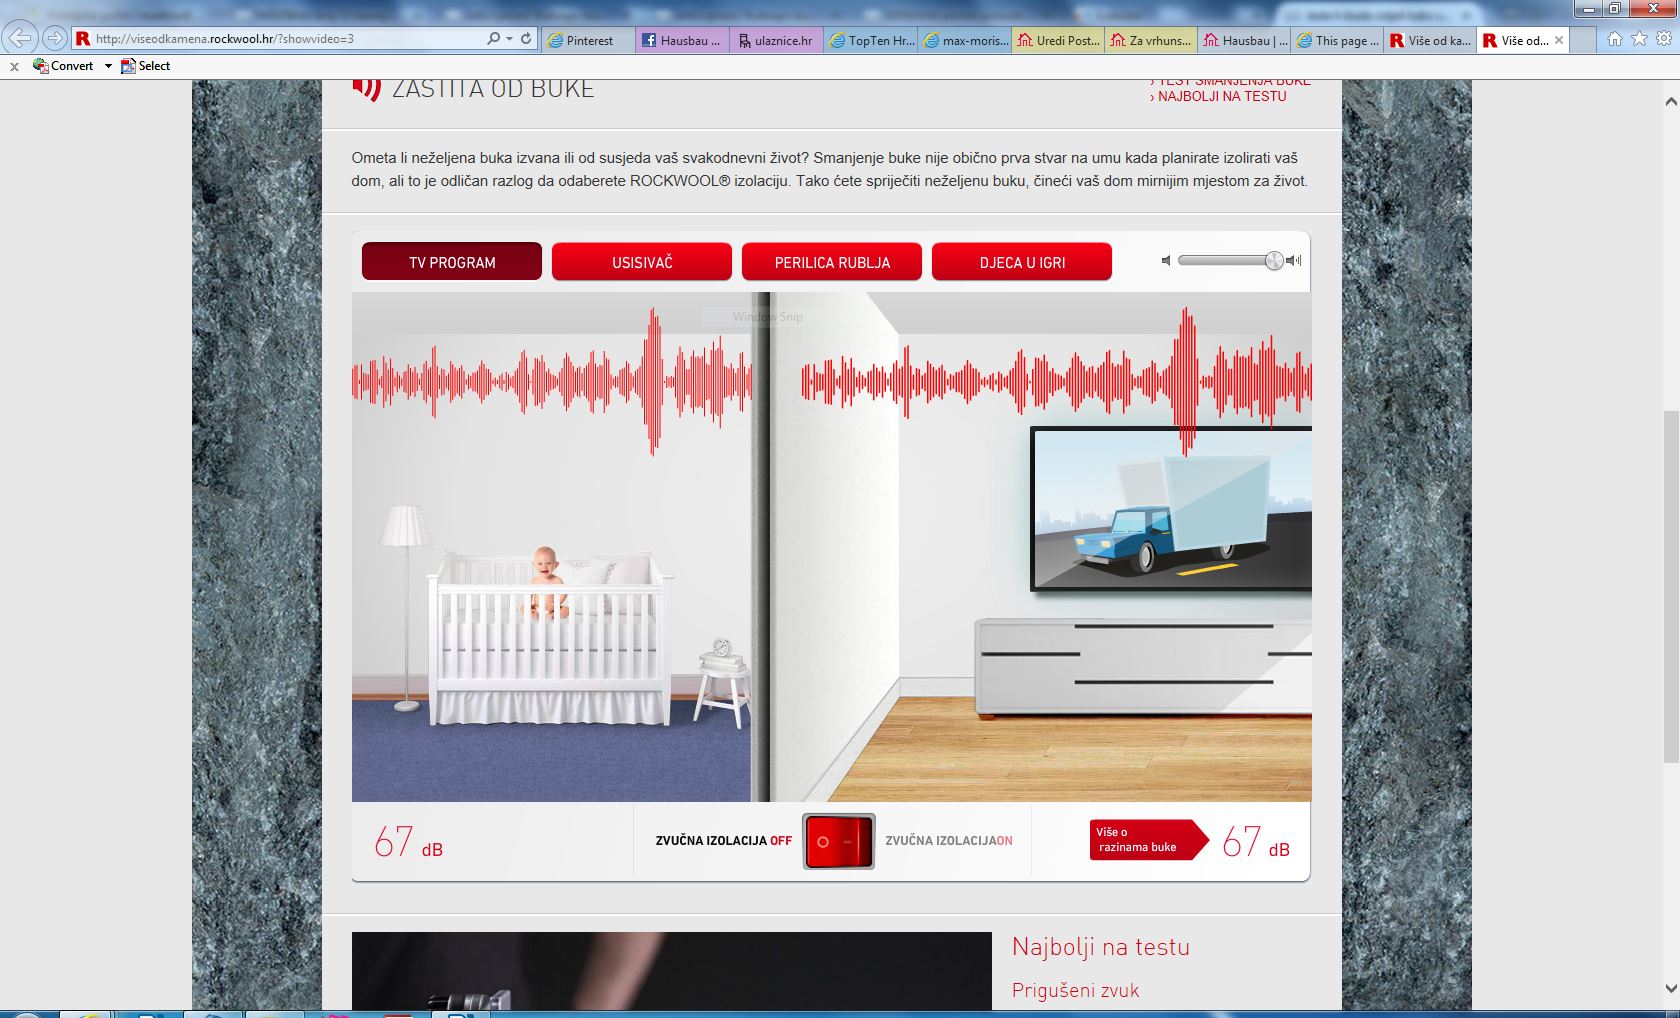Image resolution: width=1680 pixels, height=1018 pixels.
Task: Mute sound using the left speaker icon
Action: click(x=1166, y=261)
